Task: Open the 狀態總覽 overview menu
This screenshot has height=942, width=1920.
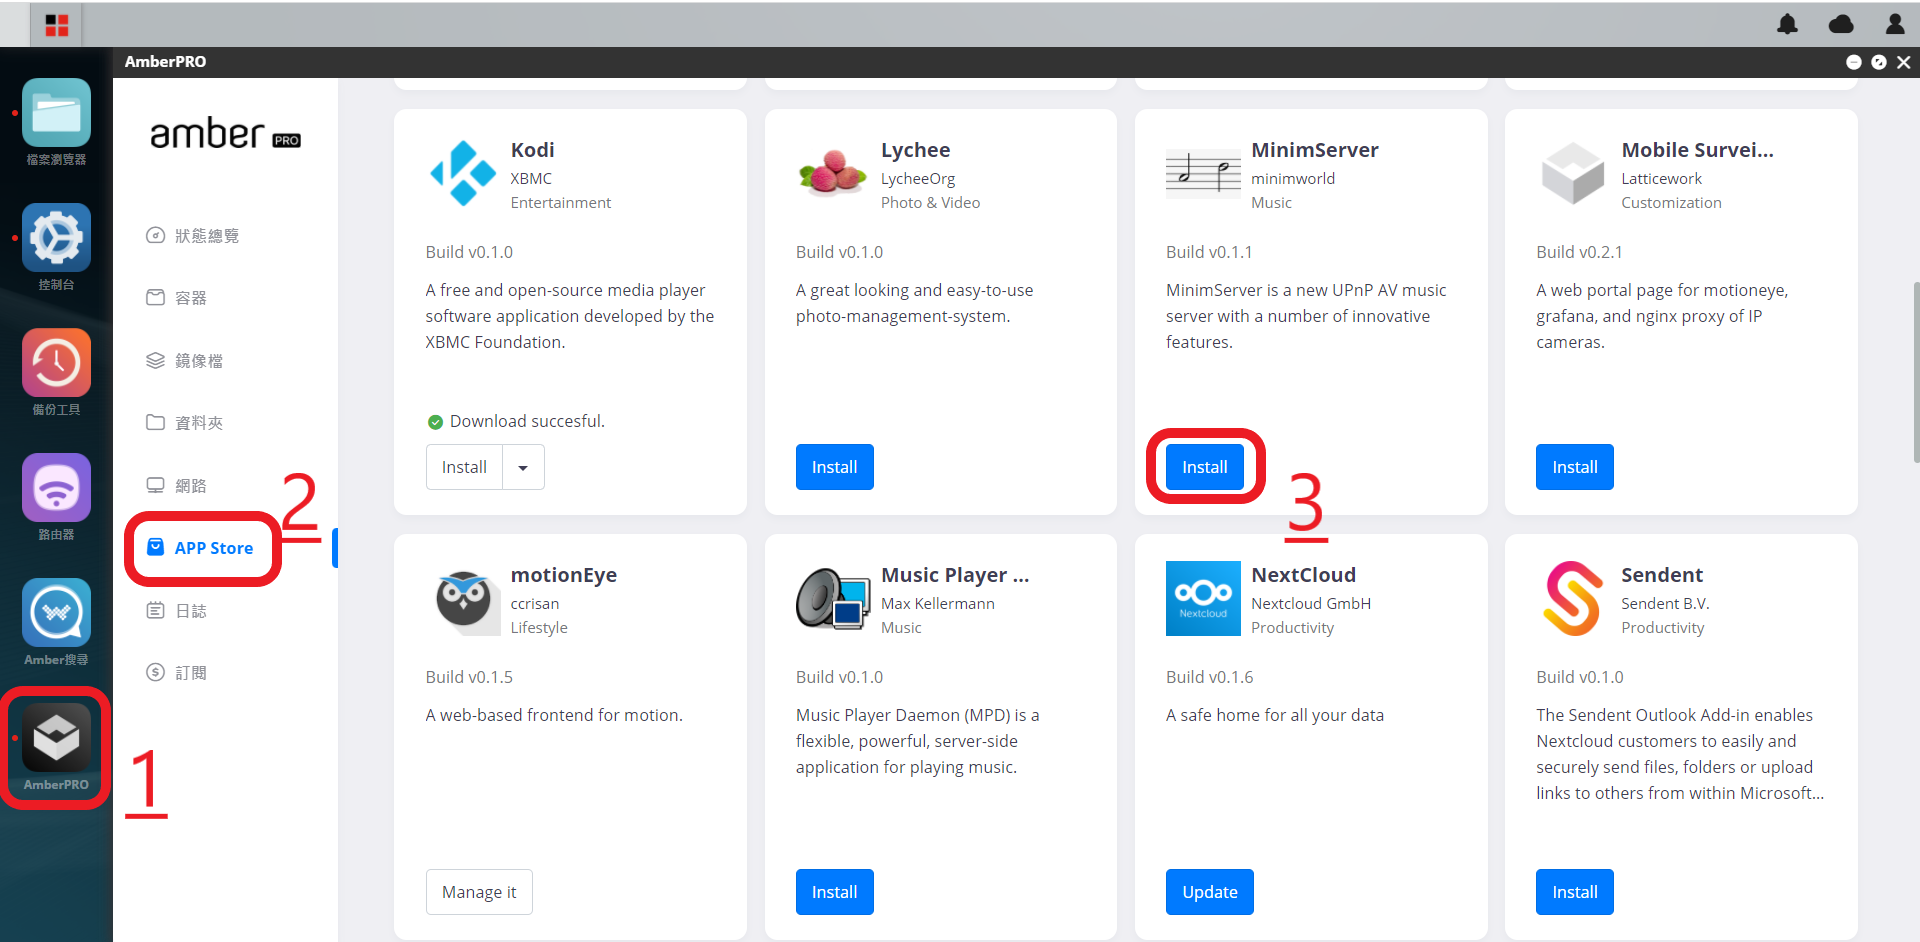Action: tap(193, 236)
